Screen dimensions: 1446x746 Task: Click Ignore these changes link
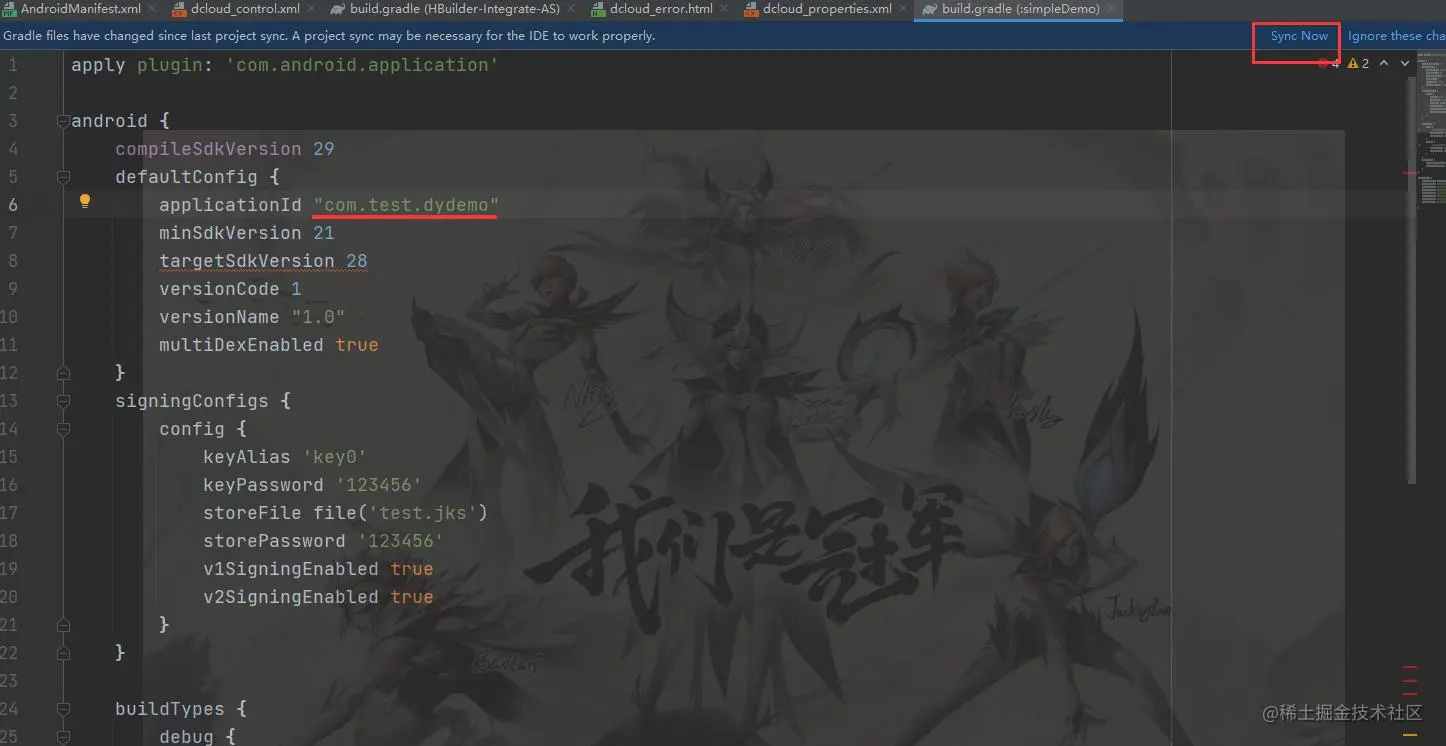pyautogui.click(x=1396, y=36)
